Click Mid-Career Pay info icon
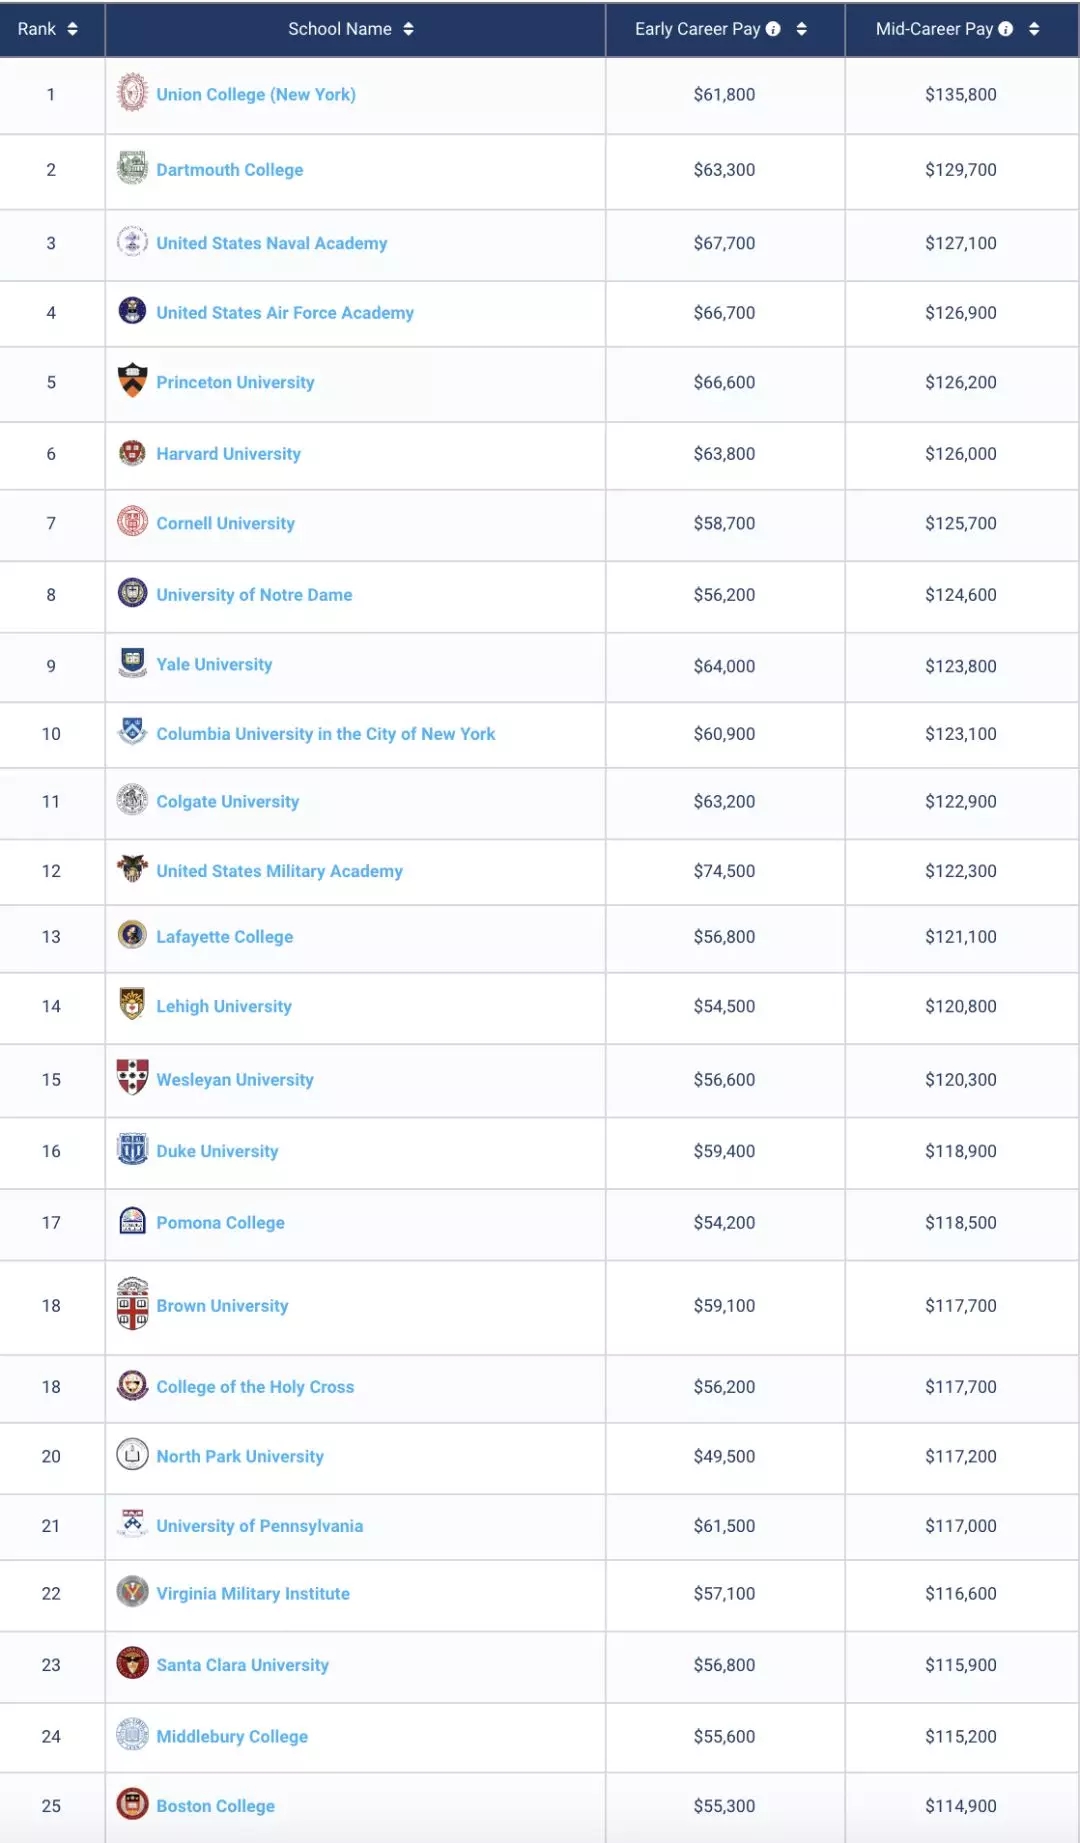The image size is (1080, 1843). pyautogui.click(x=1006, y=29)
